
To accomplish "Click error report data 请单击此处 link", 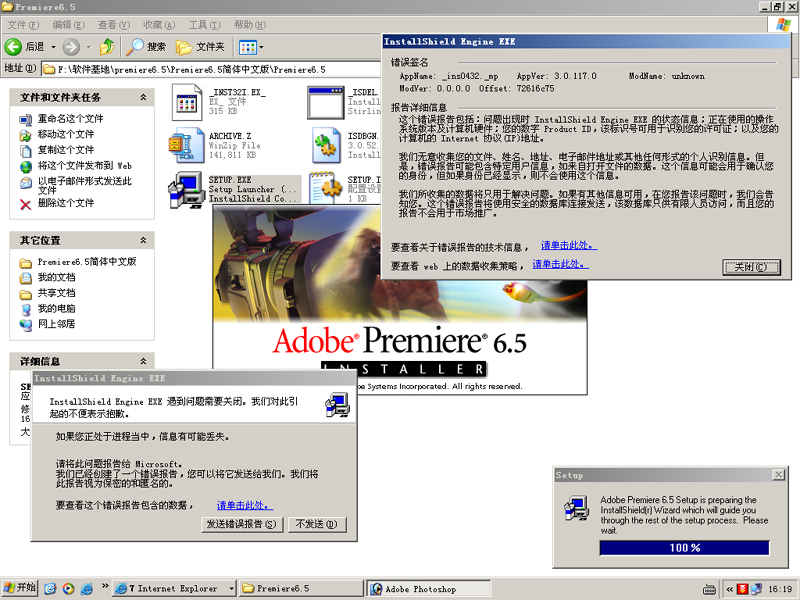I will pyautogui.click(x=245, y=505).
